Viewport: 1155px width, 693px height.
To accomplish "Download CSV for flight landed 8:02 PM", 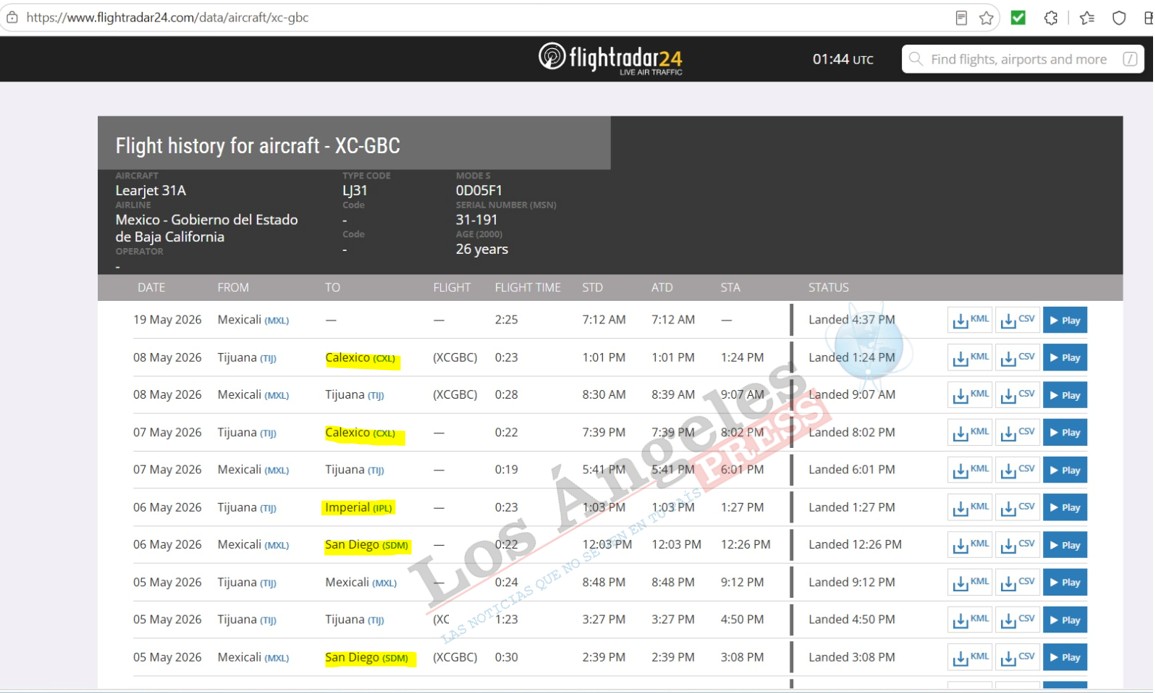I will click(1017, 432).
